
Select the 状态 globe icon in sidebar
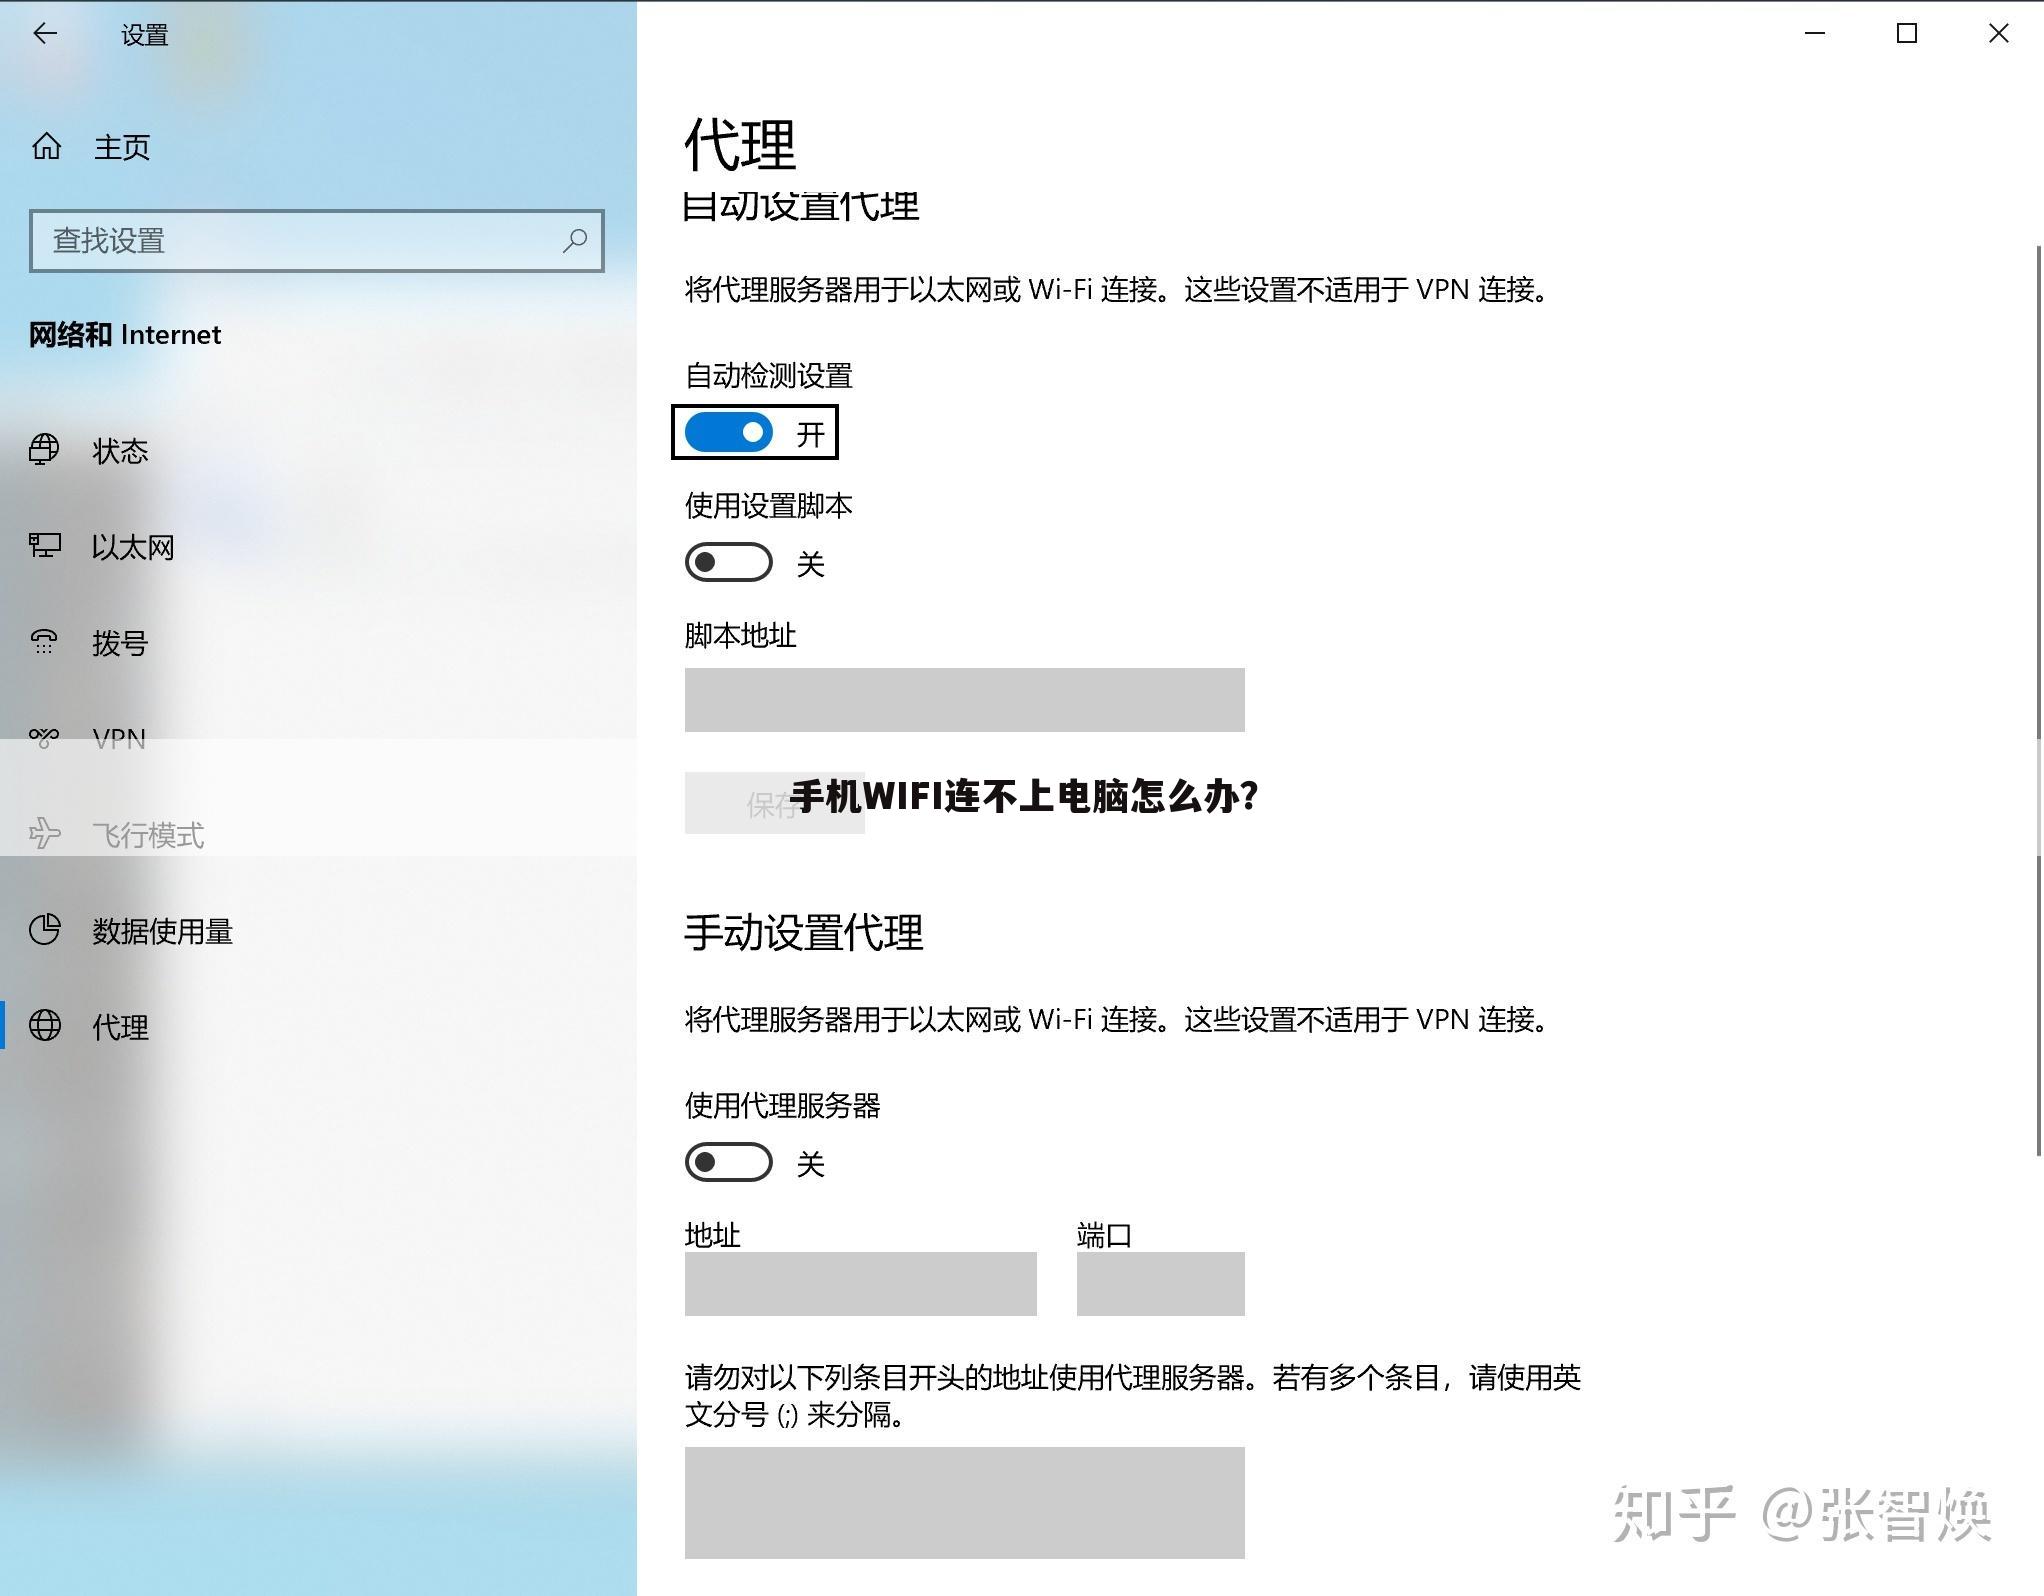[x=44, y=450]
